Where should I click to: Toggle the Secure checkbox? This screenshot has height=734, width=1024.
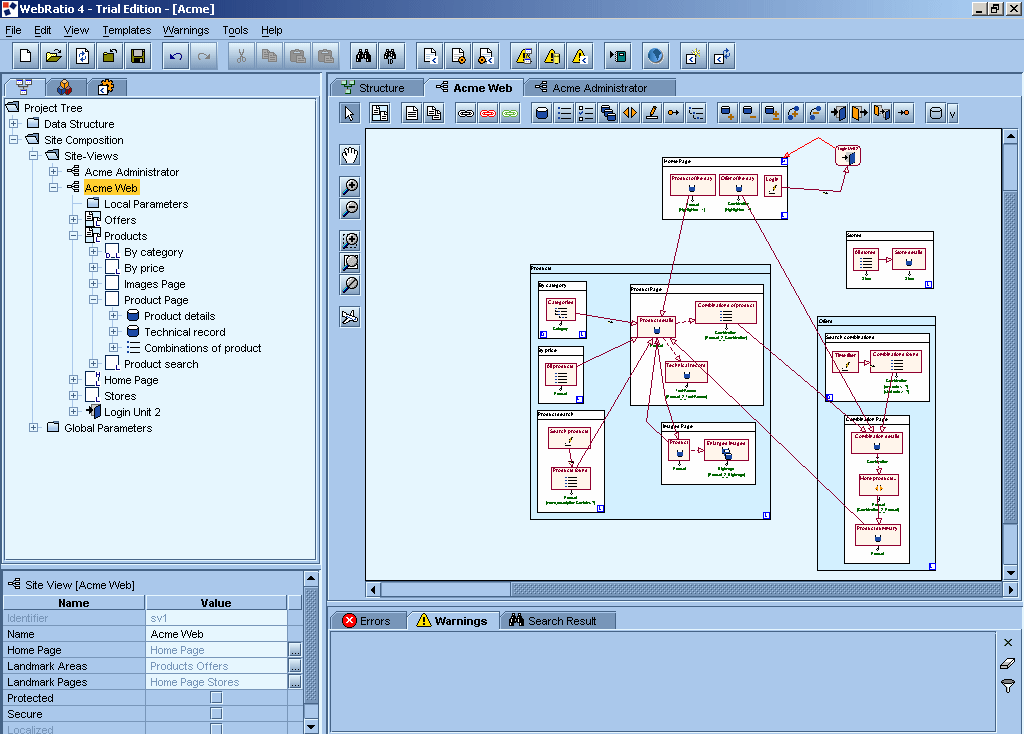point(216,714)
